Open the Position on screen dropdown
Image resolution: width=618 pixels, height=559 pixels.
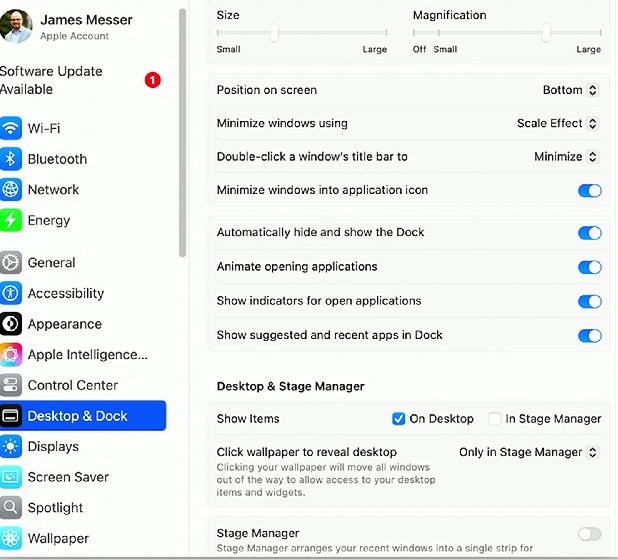click(571, 90)
